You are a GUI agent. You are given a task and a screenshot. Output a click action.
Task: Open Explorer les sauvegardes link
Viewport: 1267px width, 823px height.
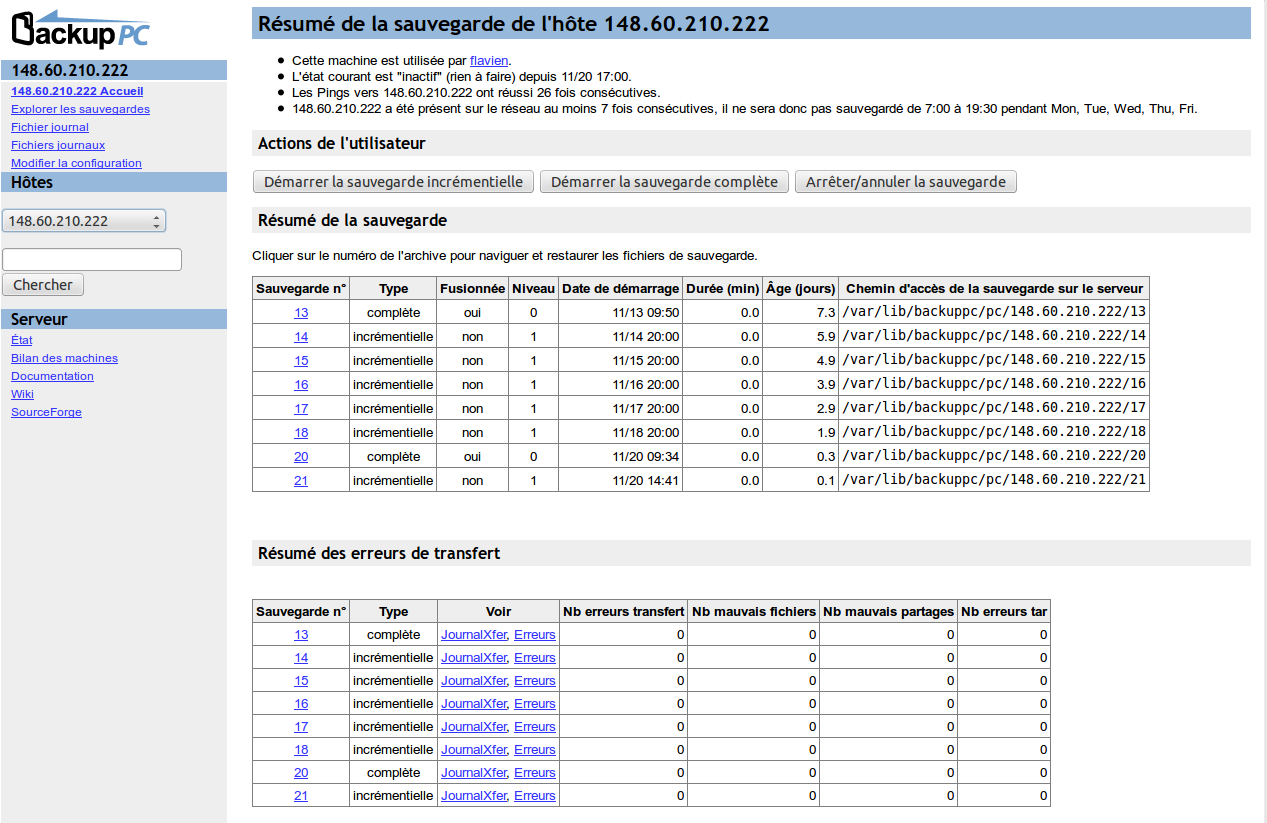pos(80,109)
